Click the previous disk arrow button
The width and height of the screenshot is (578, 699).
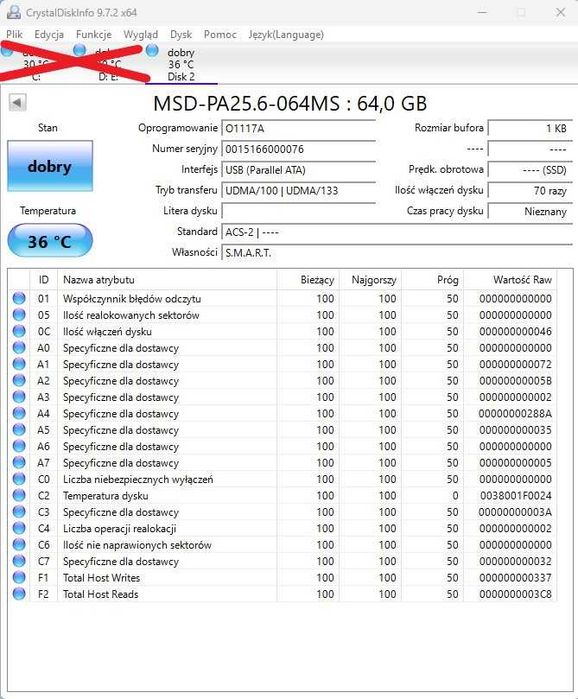pyautogui.click(x=17, y=103)
